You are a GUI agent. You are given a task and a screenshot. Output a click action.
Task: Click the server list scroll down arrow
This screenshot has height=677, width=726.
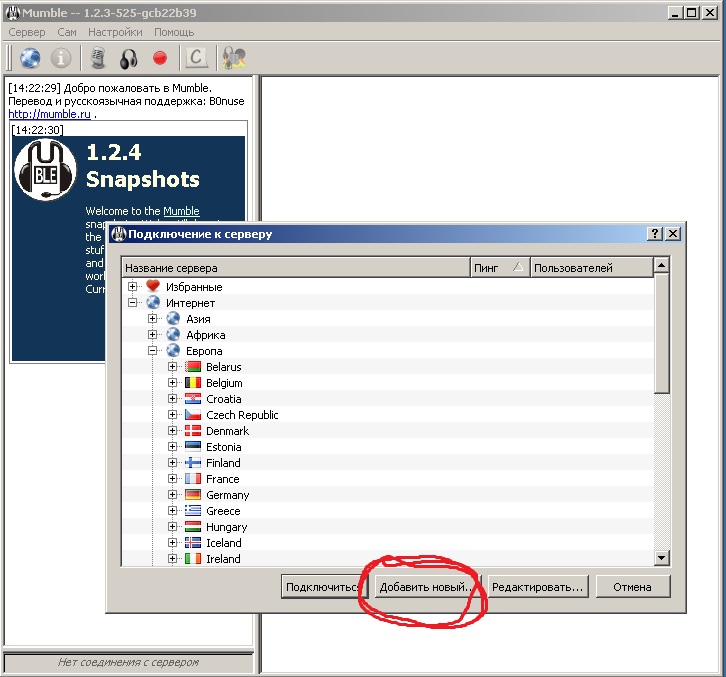click(662, 558)
